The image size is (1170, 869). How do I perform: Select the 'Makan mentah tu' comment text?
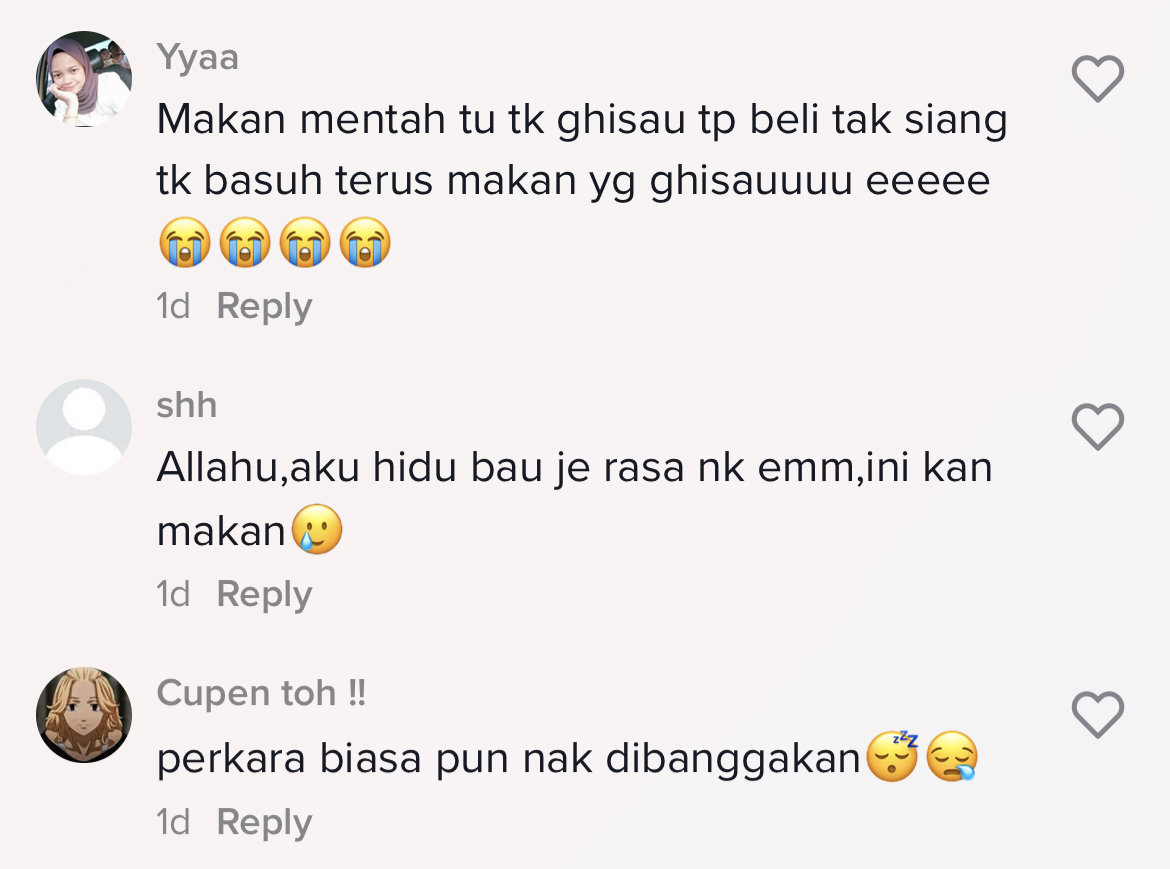[x=582, y=150]
